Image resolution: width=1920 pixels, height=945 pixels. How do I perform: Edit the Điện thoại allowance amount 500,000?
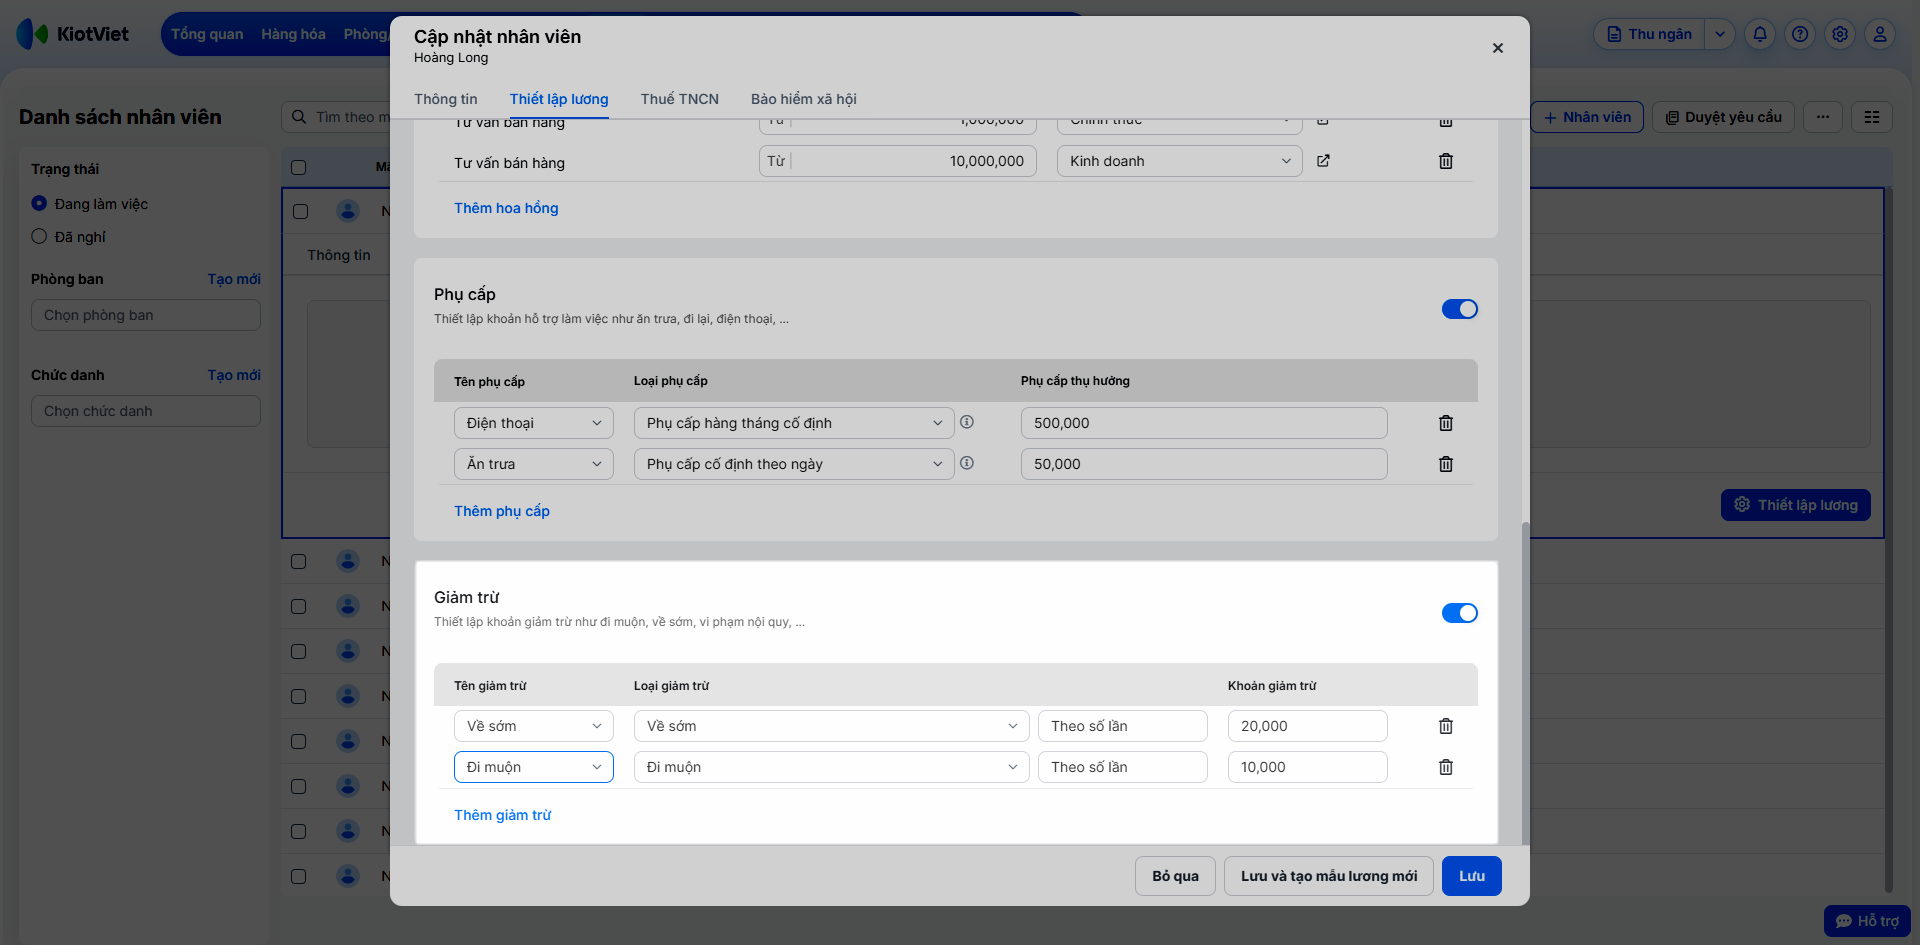click(1204, 423)
